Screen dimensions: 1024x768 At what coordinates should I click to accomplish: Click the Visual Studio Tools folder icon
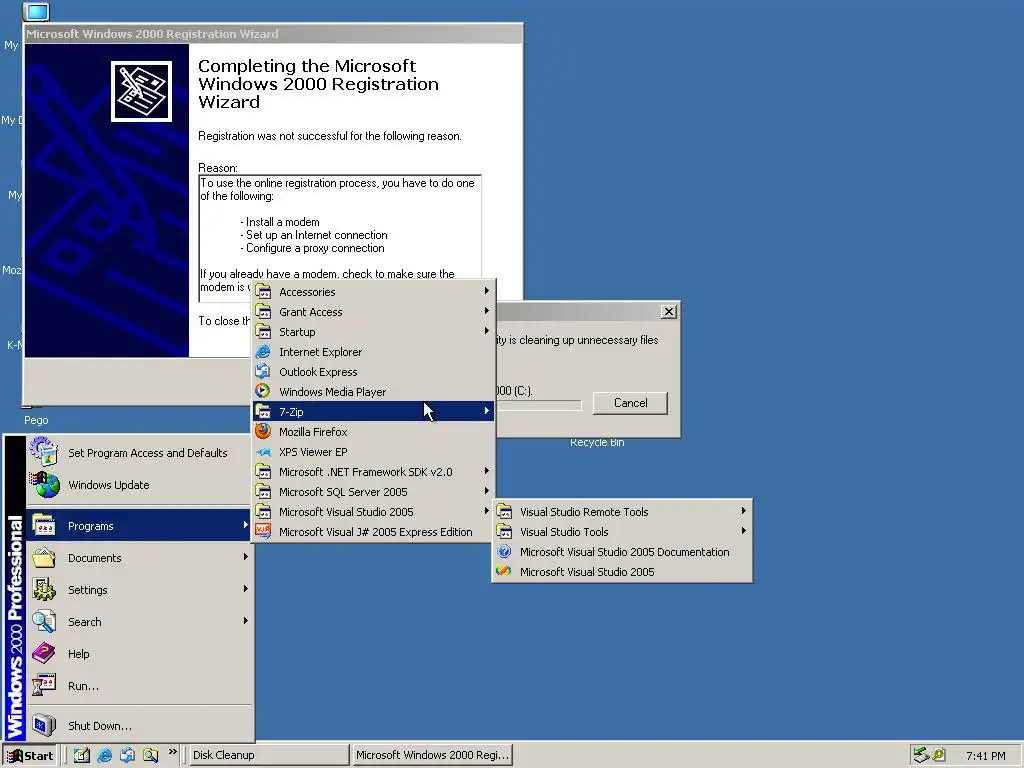click(x=504, y=532)
